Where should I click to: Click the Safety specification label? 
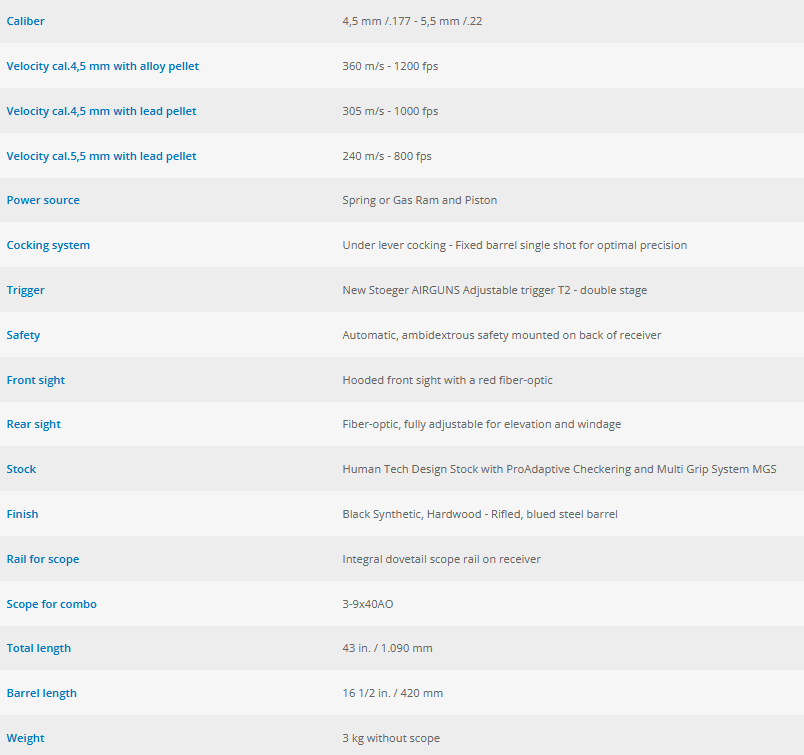[x=23, y=335]
